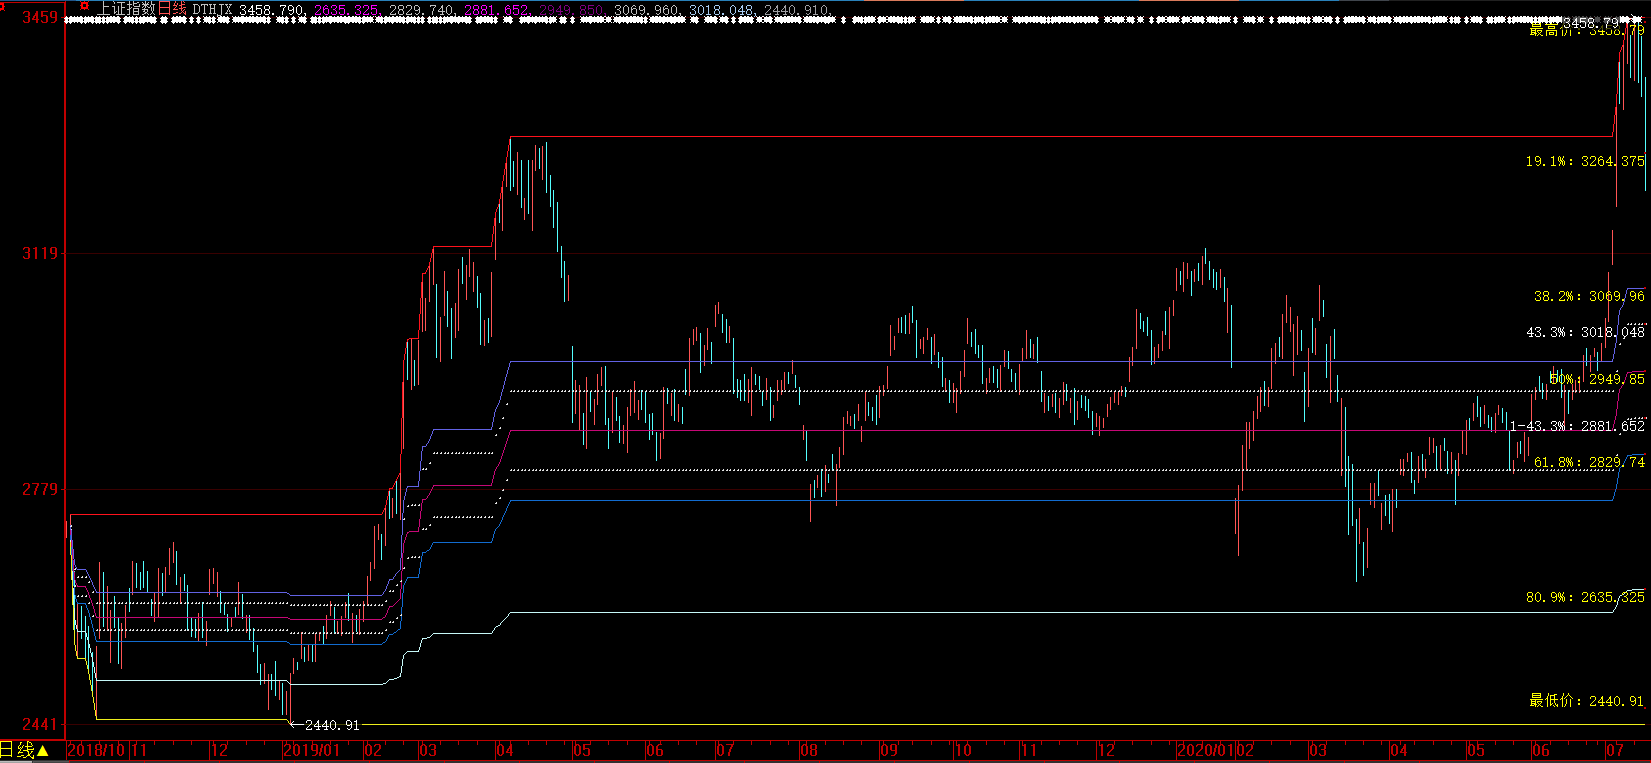Select header value 2440.910
The image size is (1651, 763).
[797, 10]
